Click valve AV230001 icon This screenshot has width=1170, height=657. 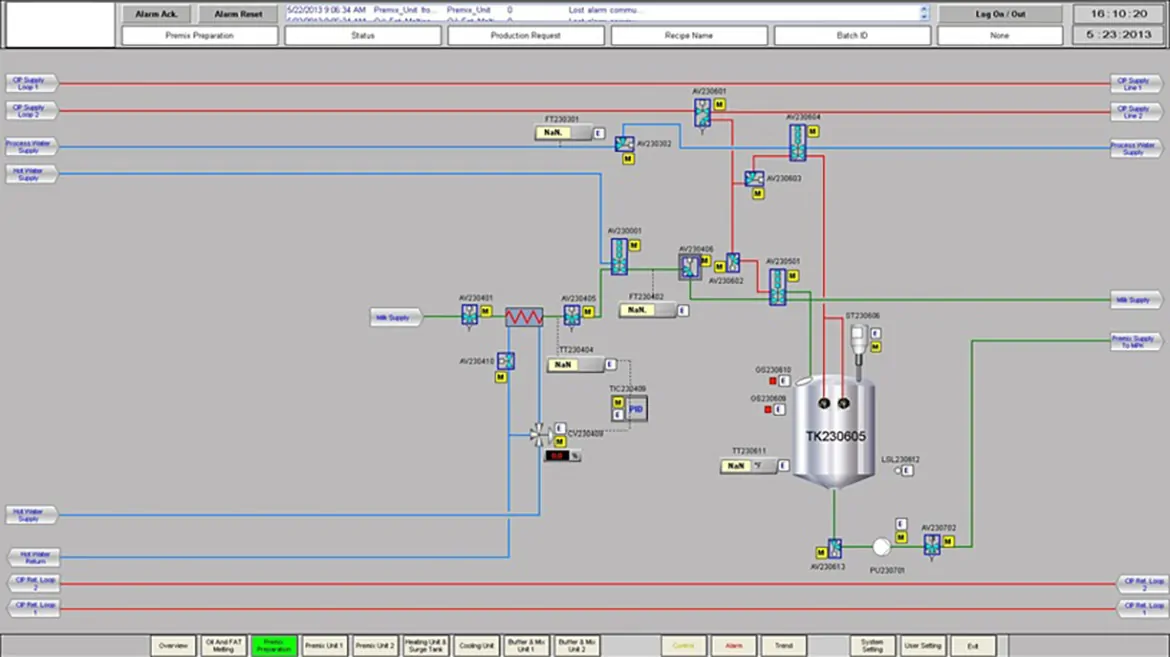coord(619,256)
